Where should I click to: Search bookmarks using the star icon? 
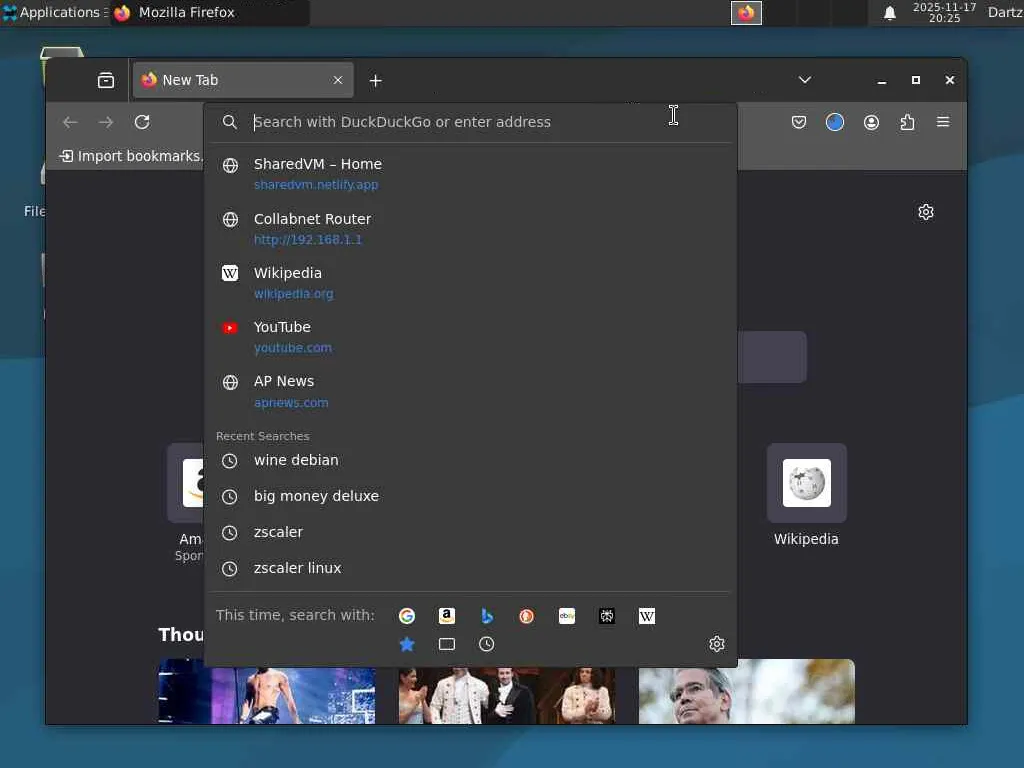(x=407, y=645)
